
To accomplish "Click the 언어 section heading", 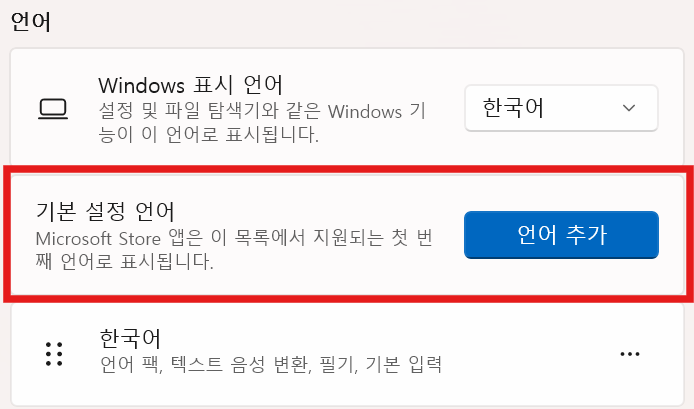I will point(31,22).
